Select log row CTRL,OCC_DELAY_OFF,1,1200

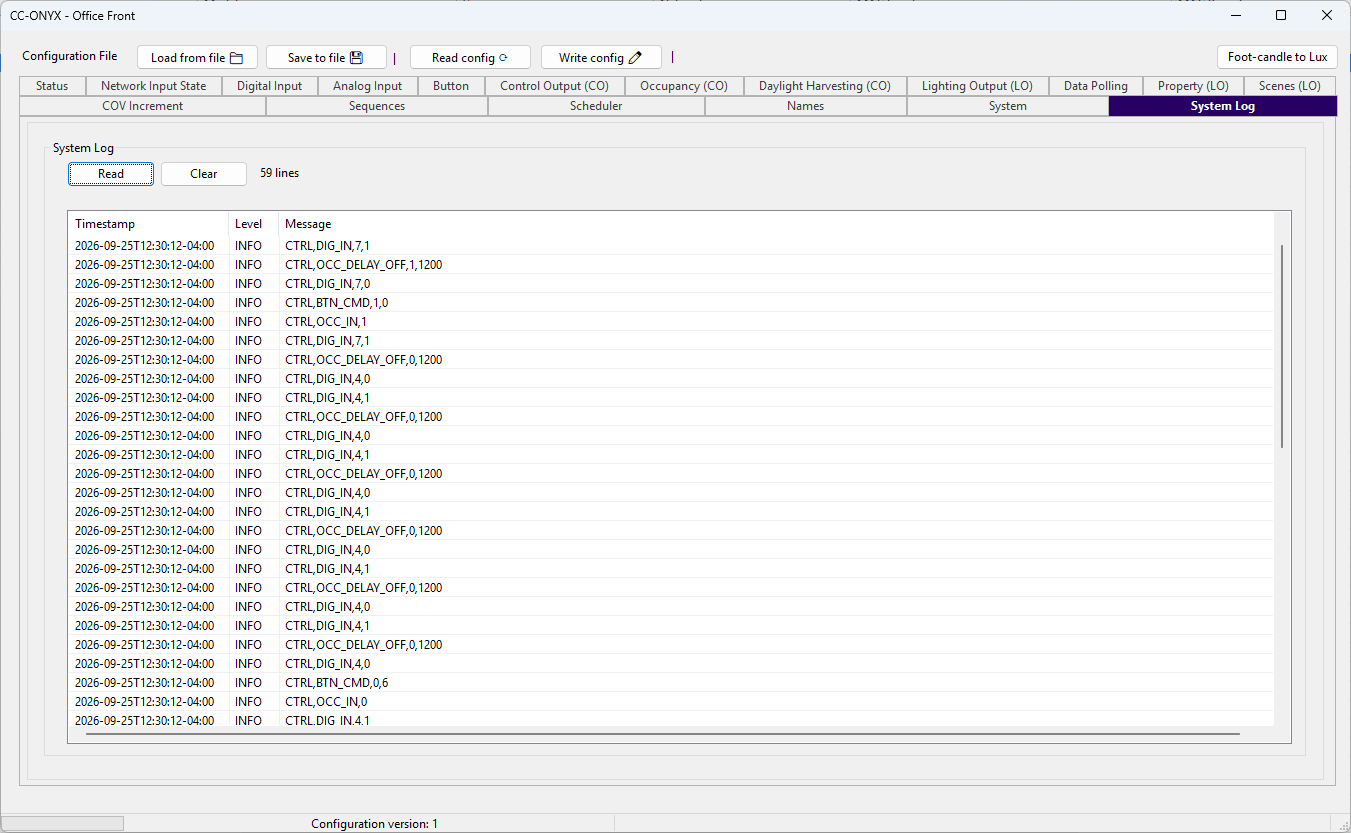click(670, 265)
